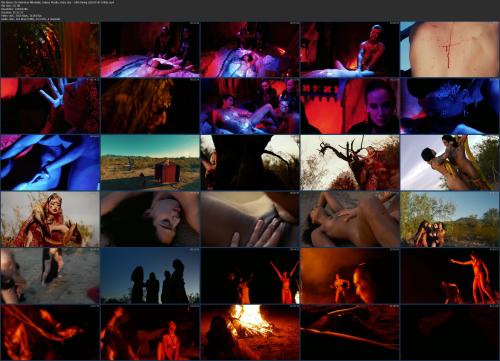The image size is (500, 361).
Task: Open thumbnail of legs on sandy ground
Action: pyautogui.click(x=50, y=276)
